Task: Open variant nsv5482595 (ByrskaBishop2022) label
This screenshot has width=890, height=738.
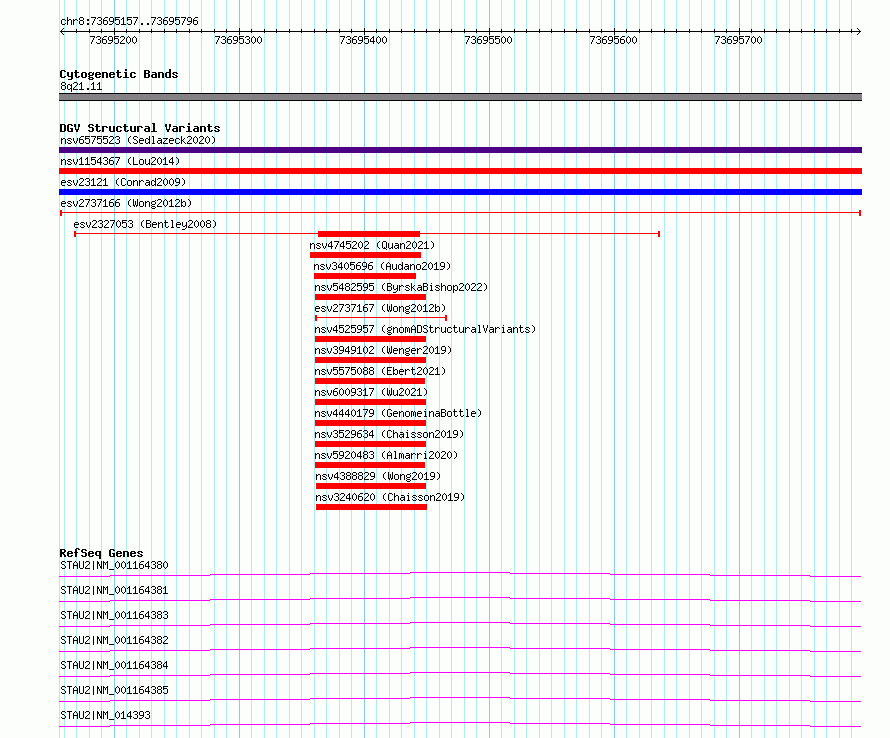Action: coord(401,287)
